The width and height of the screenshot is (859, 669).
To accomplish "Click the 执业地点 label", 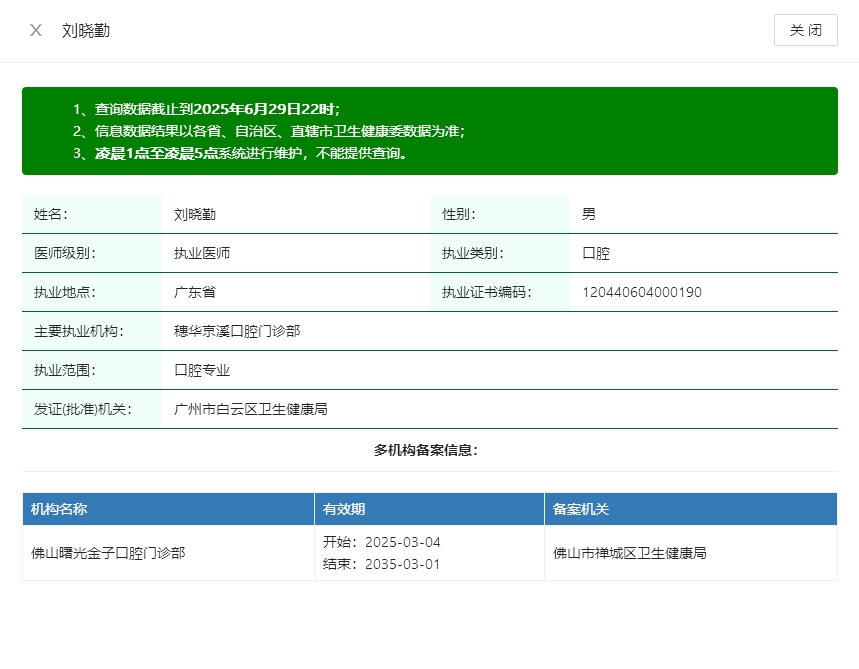I will pos(65,292).
